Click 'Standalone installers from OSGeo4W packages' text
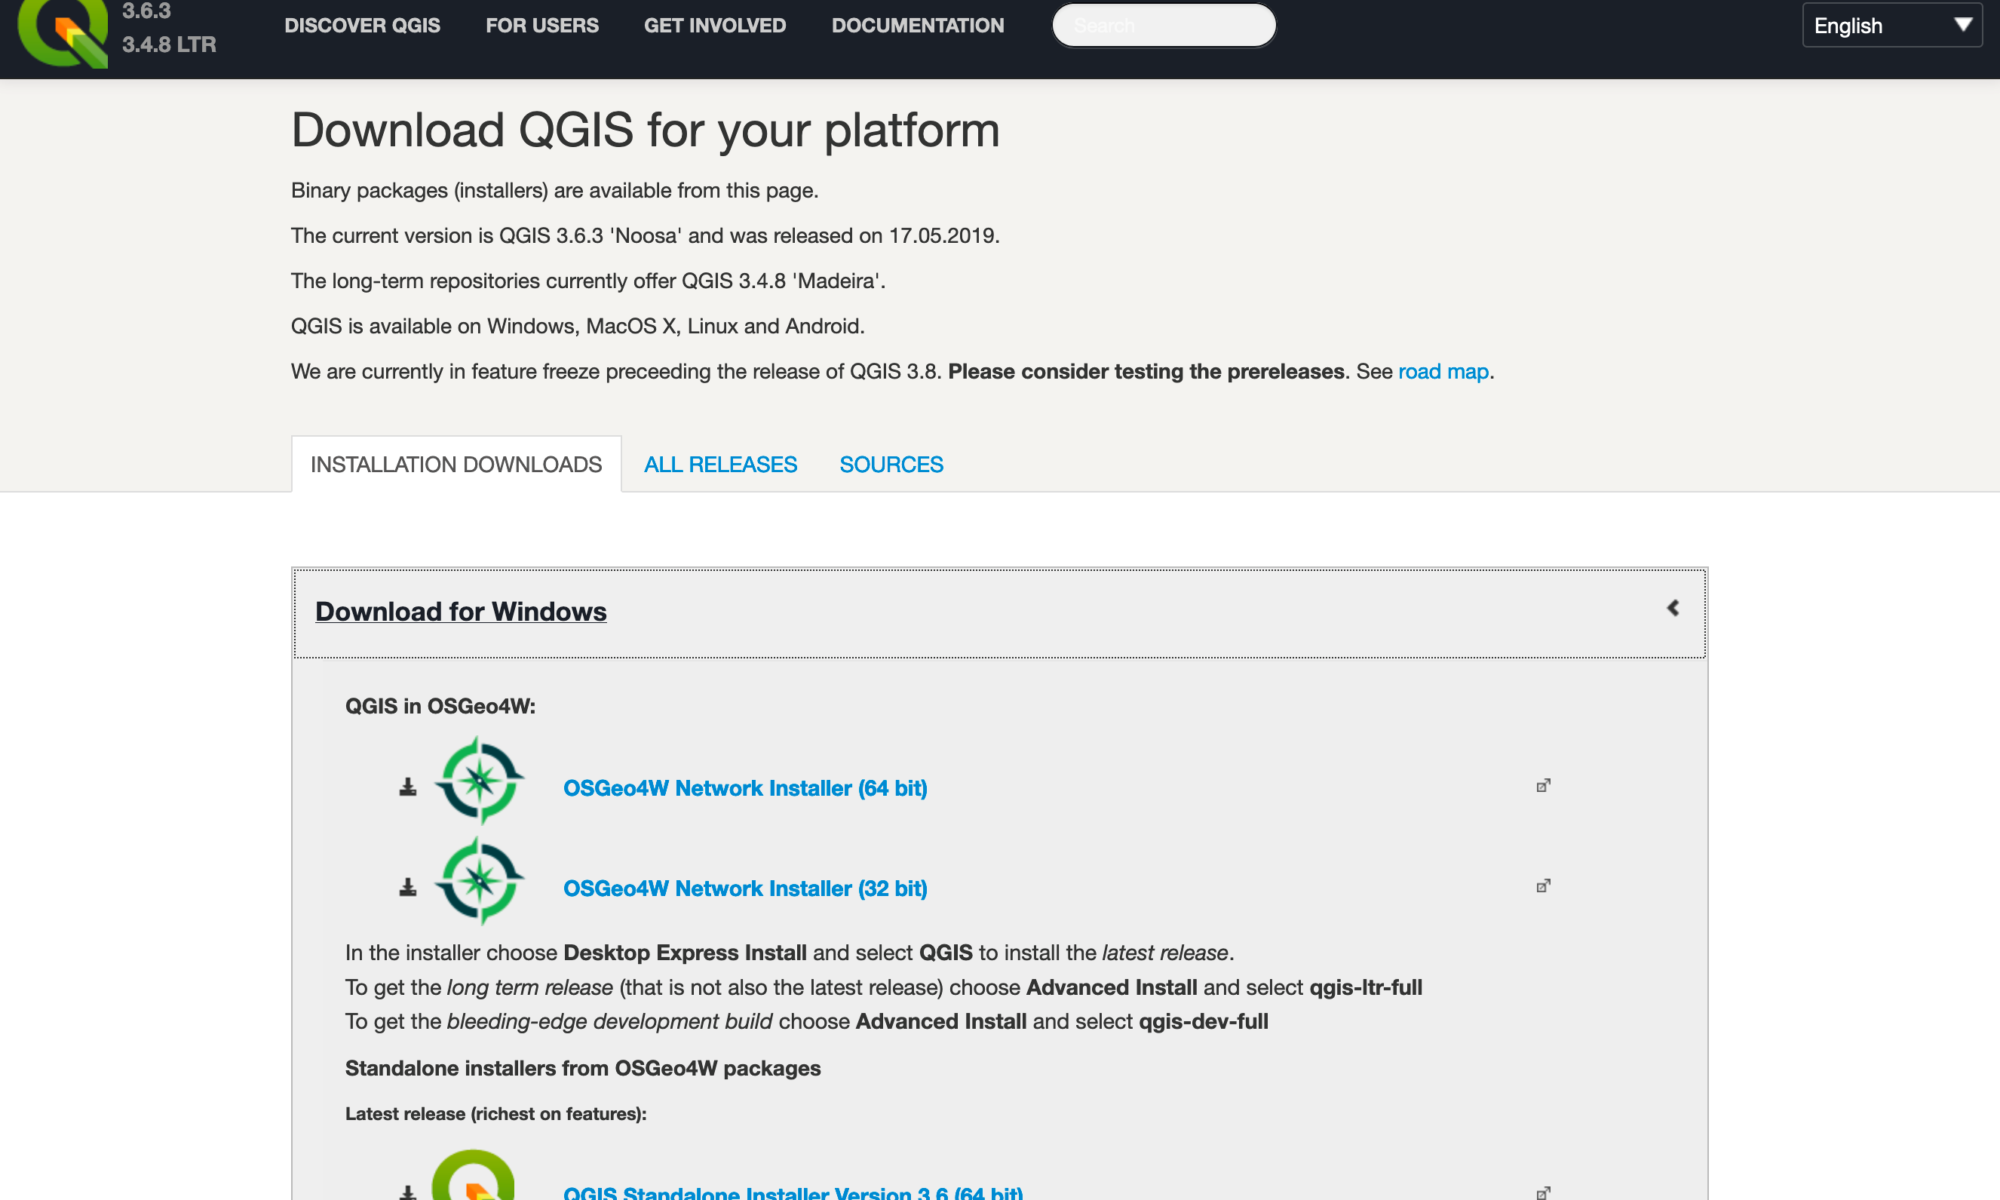 [x=583, y=1068]
